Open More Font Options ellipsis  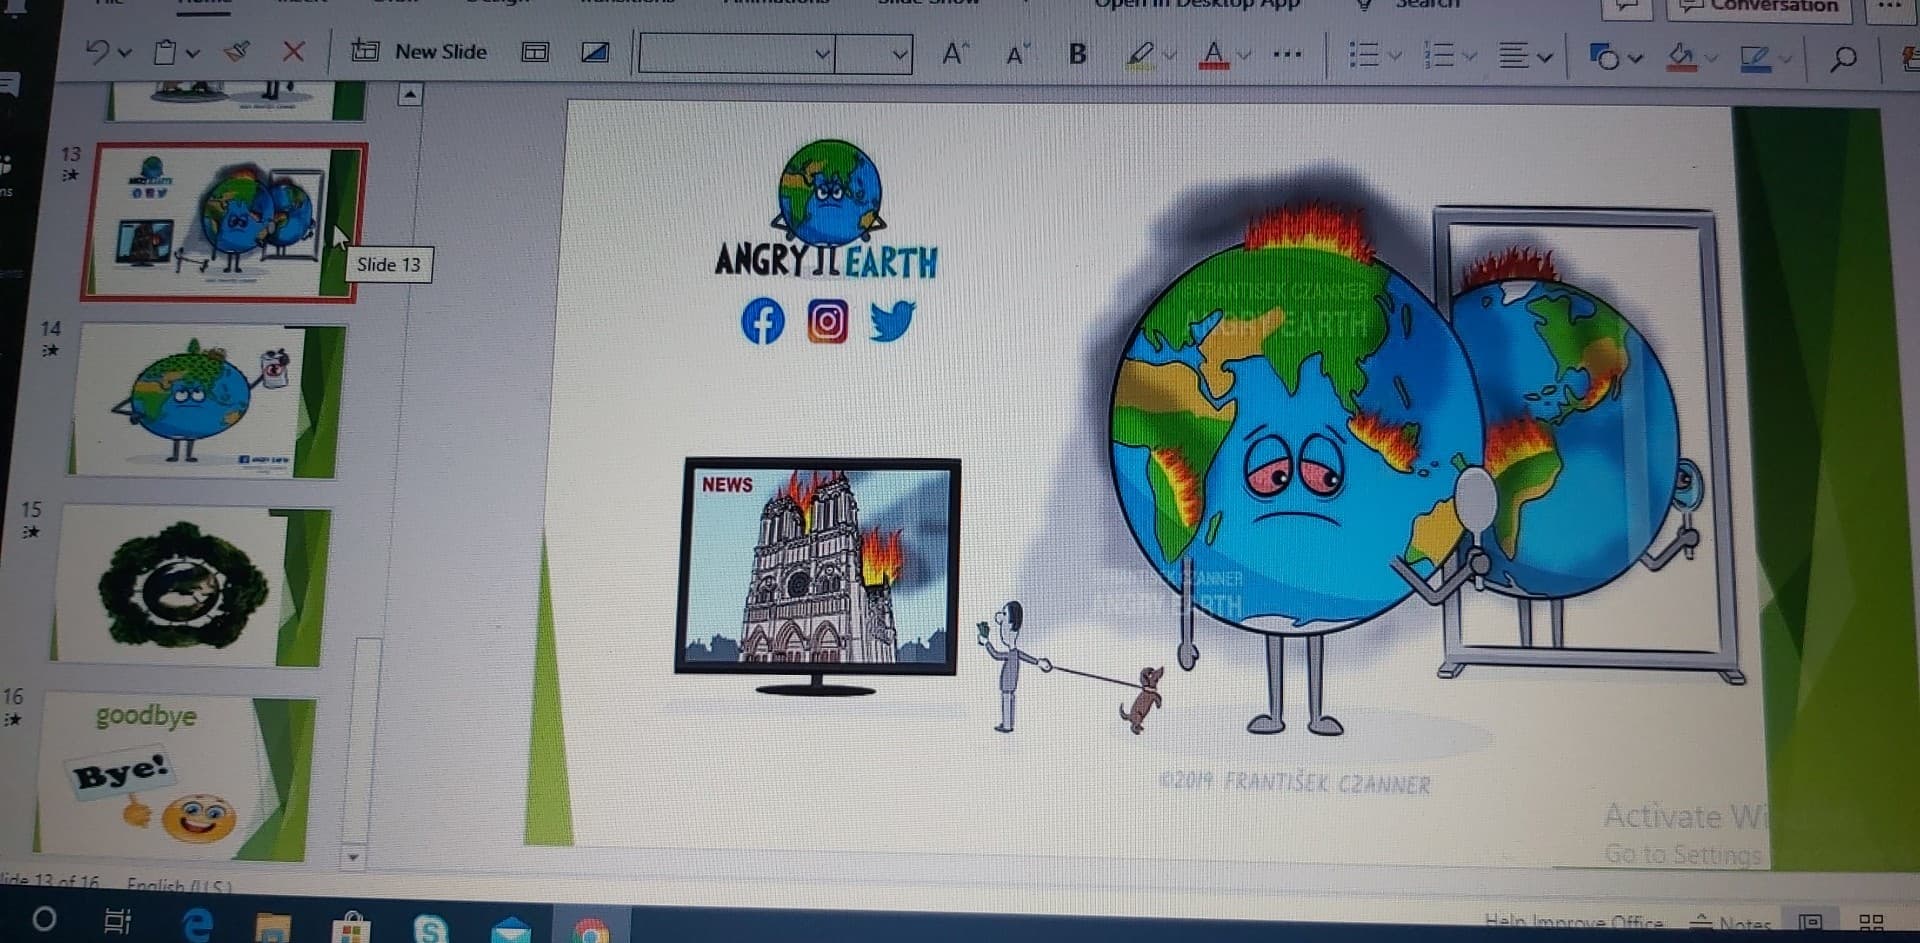1288,55
